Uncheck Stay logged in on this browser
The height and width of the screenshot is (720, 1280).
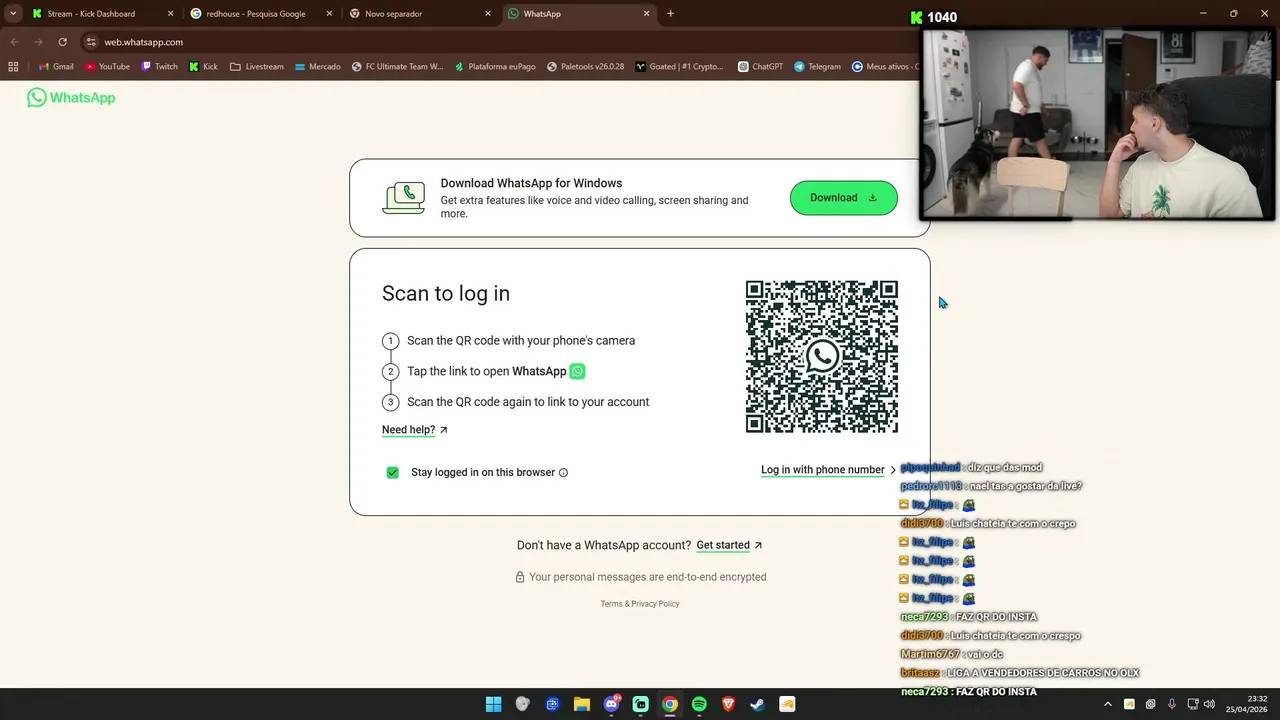[x=393, y=472]
